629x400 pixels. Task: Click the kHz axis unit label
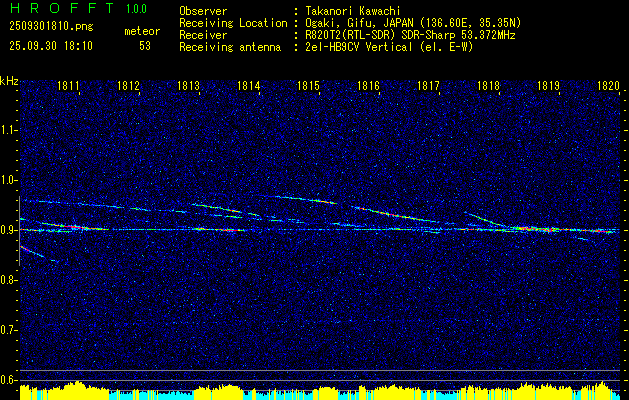click(9, 81)
